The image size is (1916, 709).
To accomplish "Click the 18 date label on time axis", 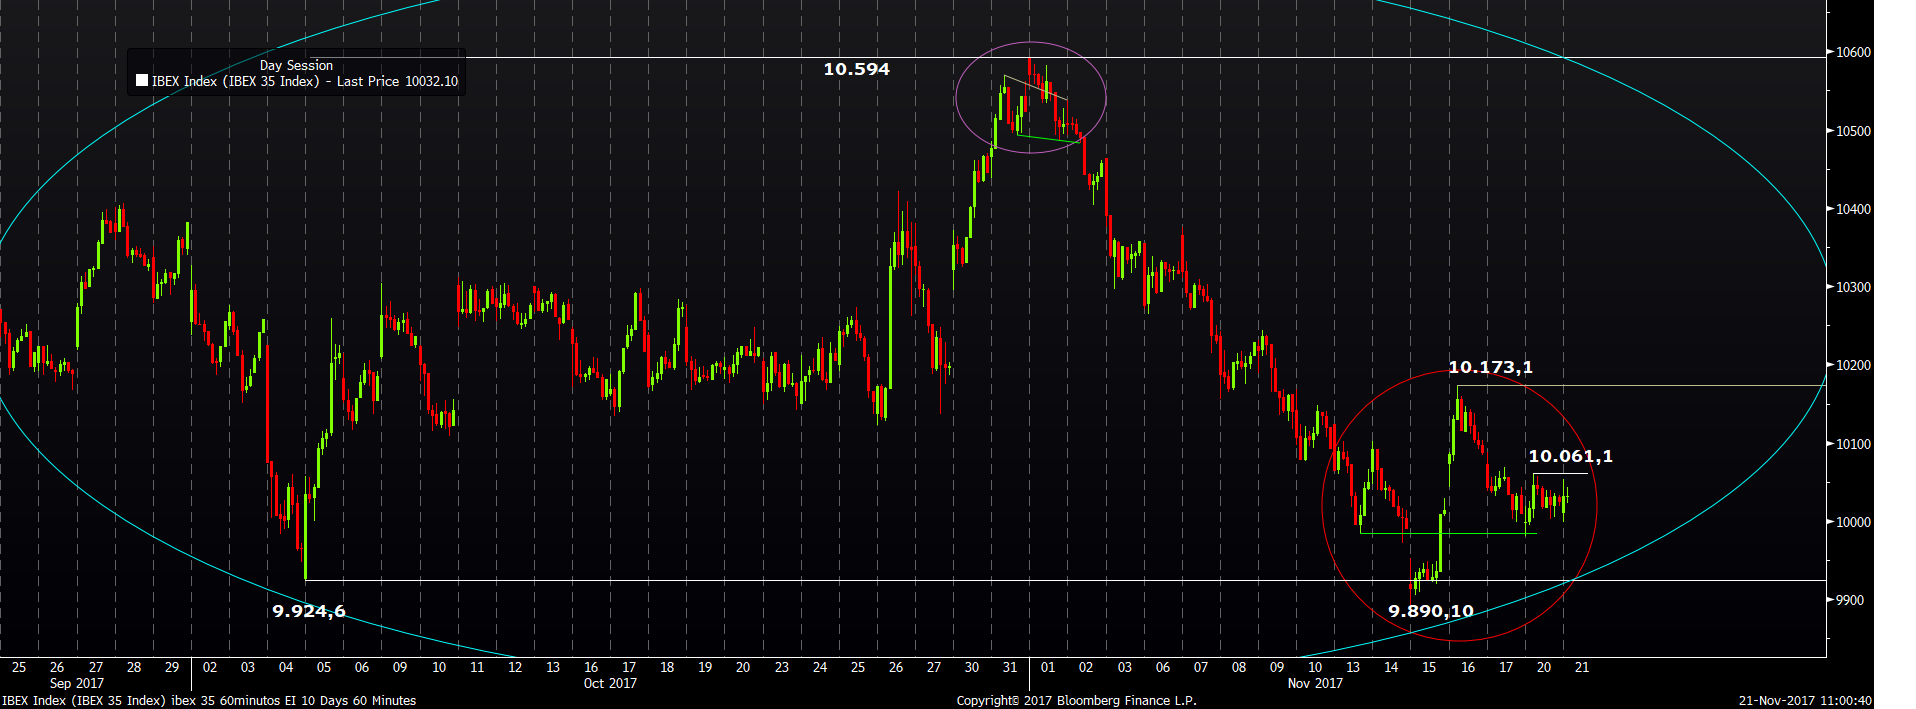I will point(667,667).
